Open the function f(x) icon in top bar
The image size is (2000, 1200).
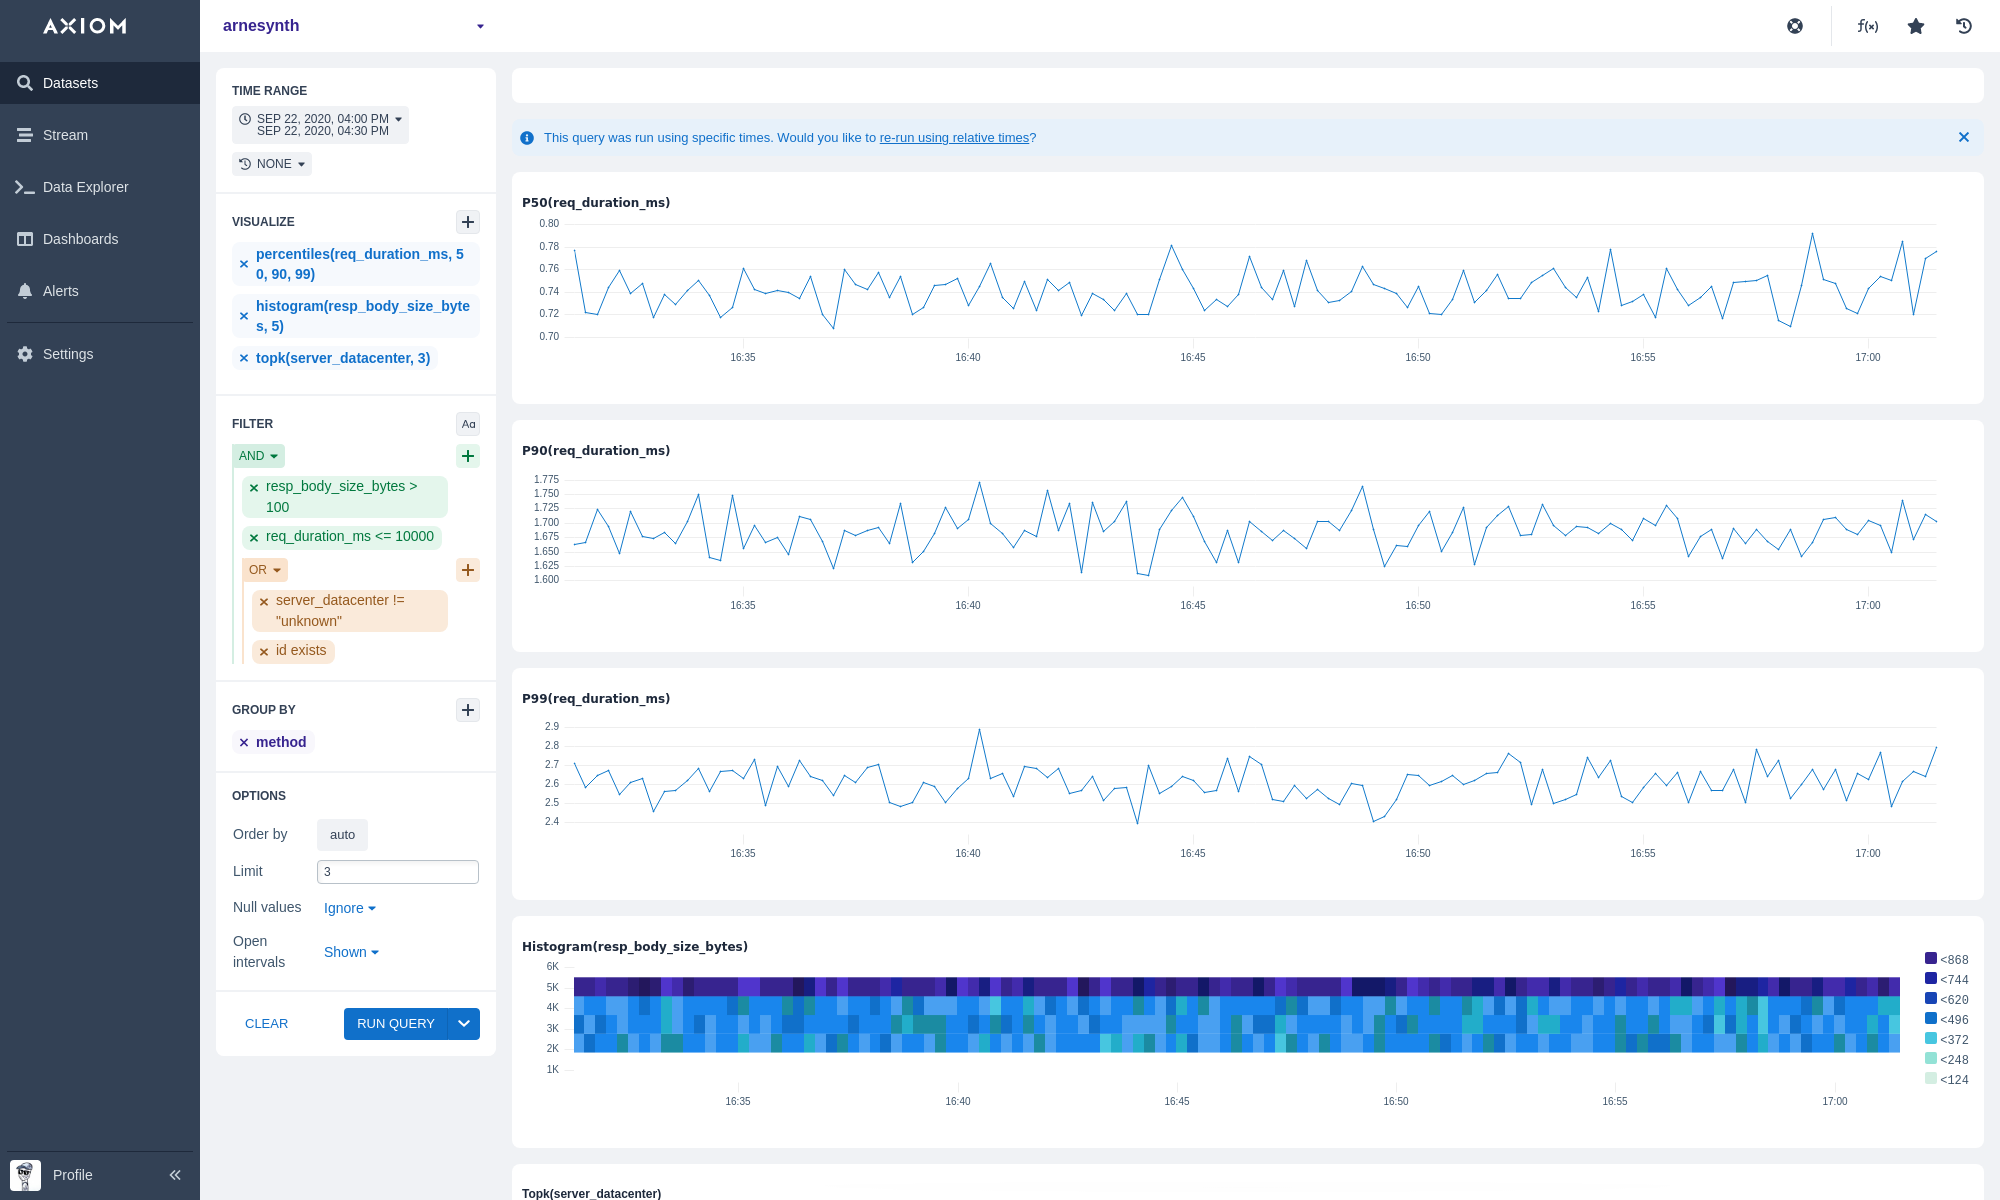point(1867,26)
